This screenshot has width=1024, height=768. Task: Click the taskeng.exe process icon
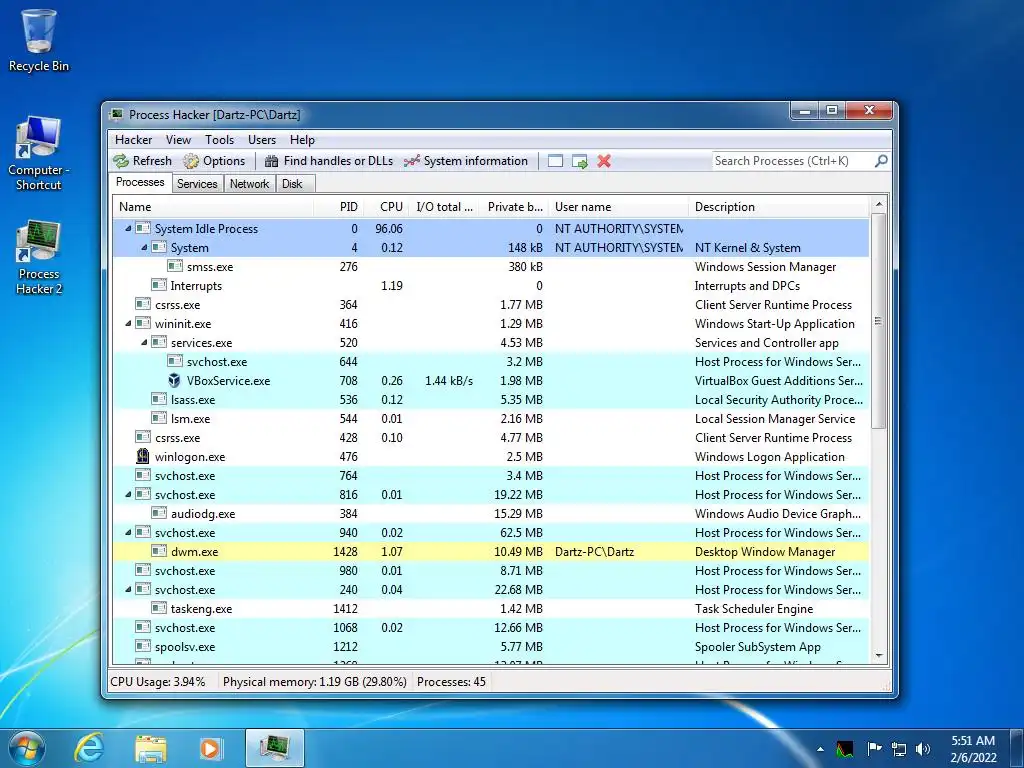(x=159, y=608)
